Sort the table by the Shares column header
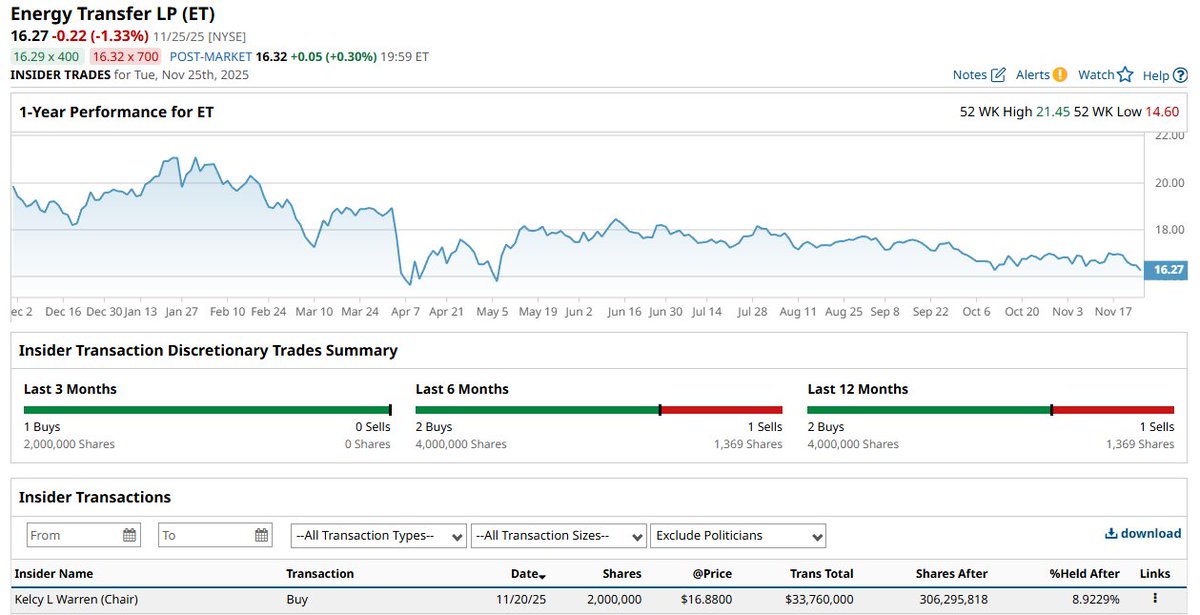1200x615 pixels. coord(621,573)
